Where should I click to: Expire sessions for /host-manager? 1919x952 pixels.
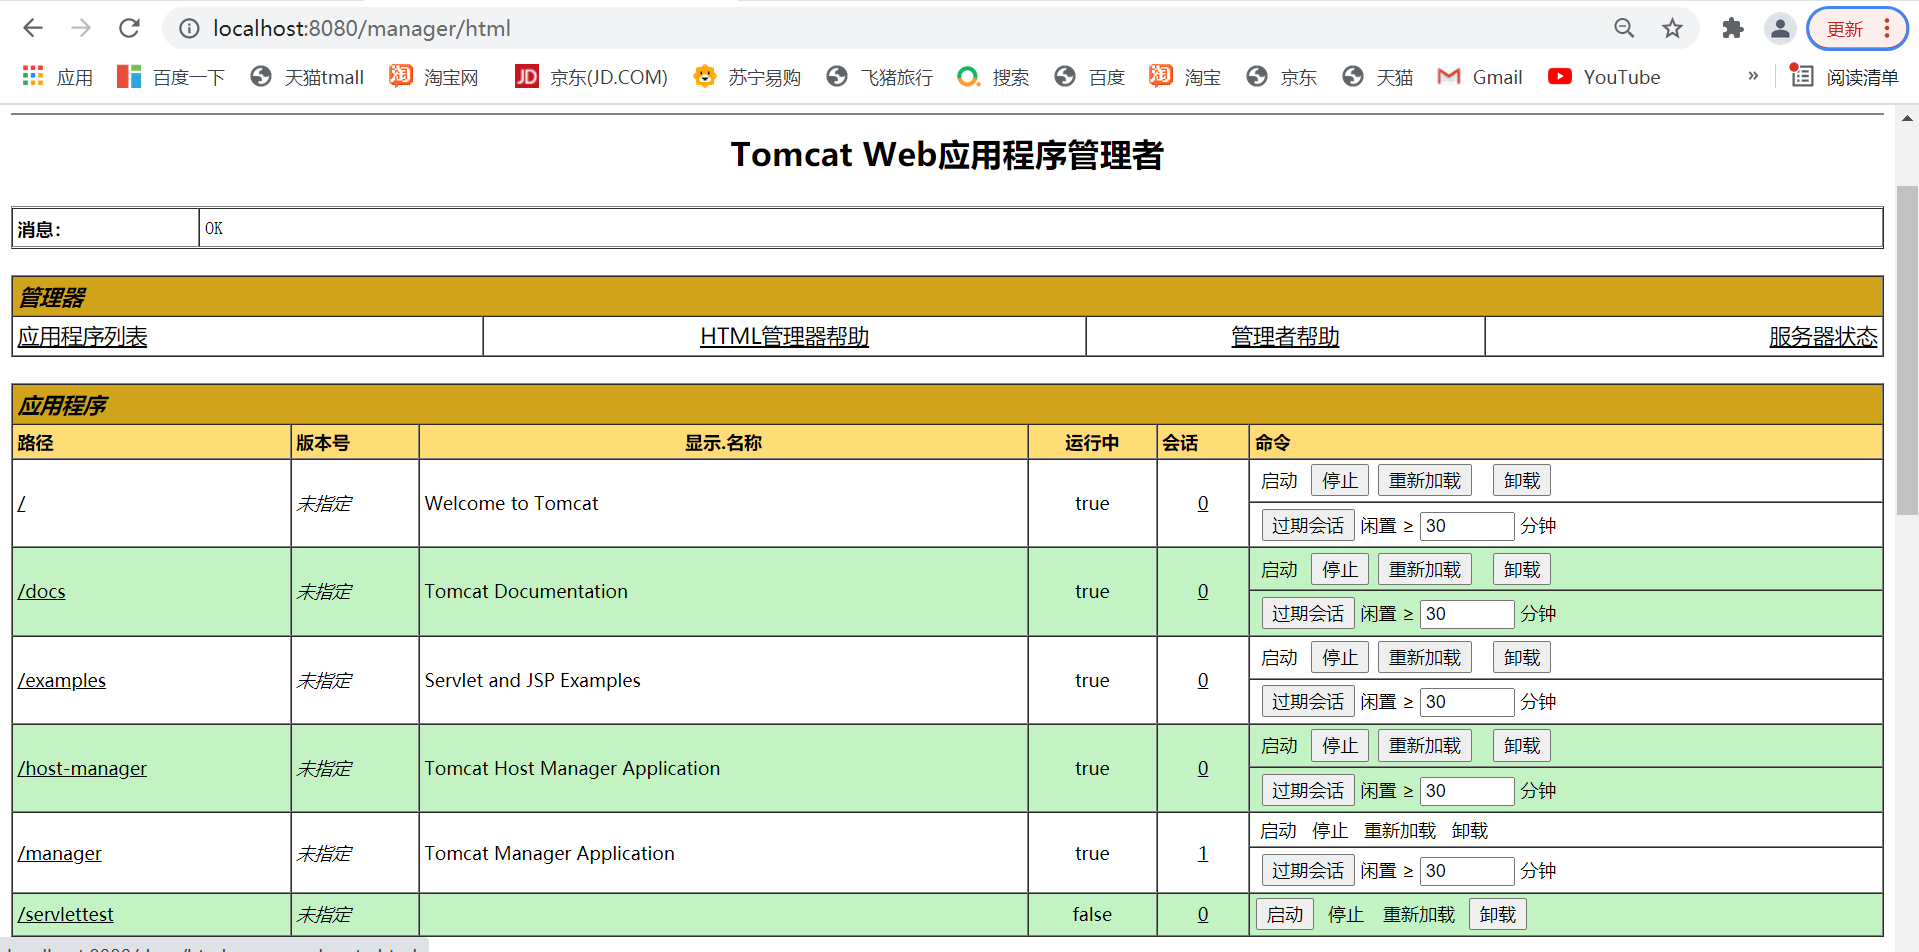click(1307, 791)
